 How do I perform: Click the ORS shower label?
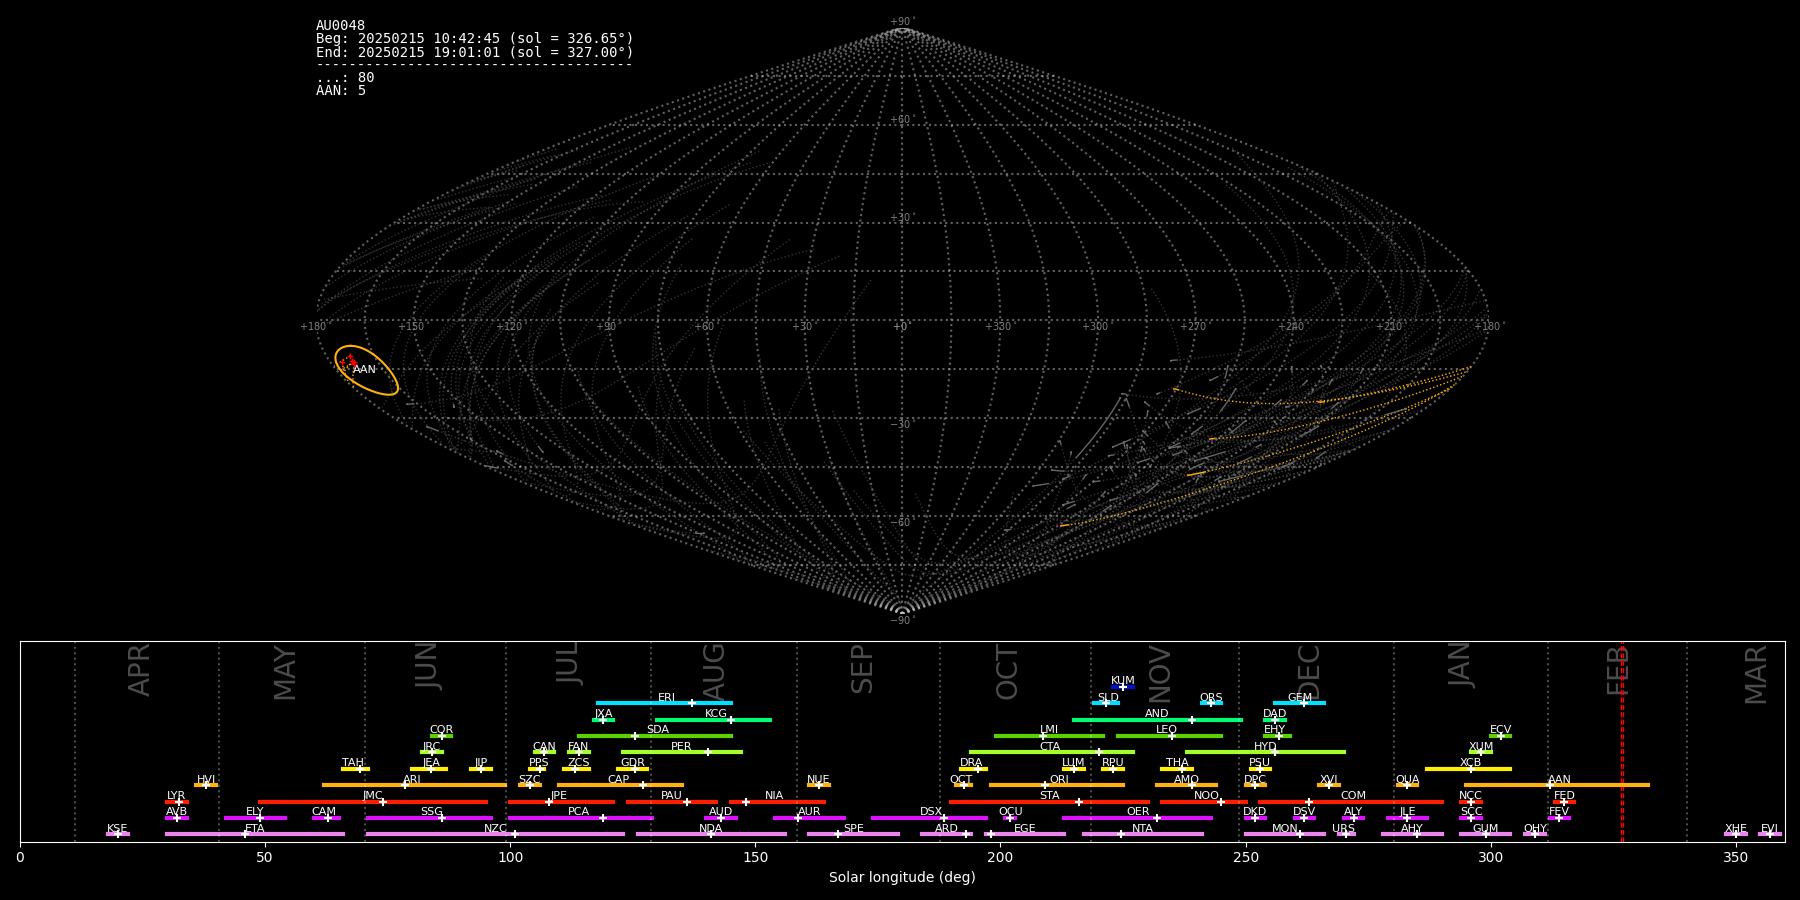point(1211,698)
